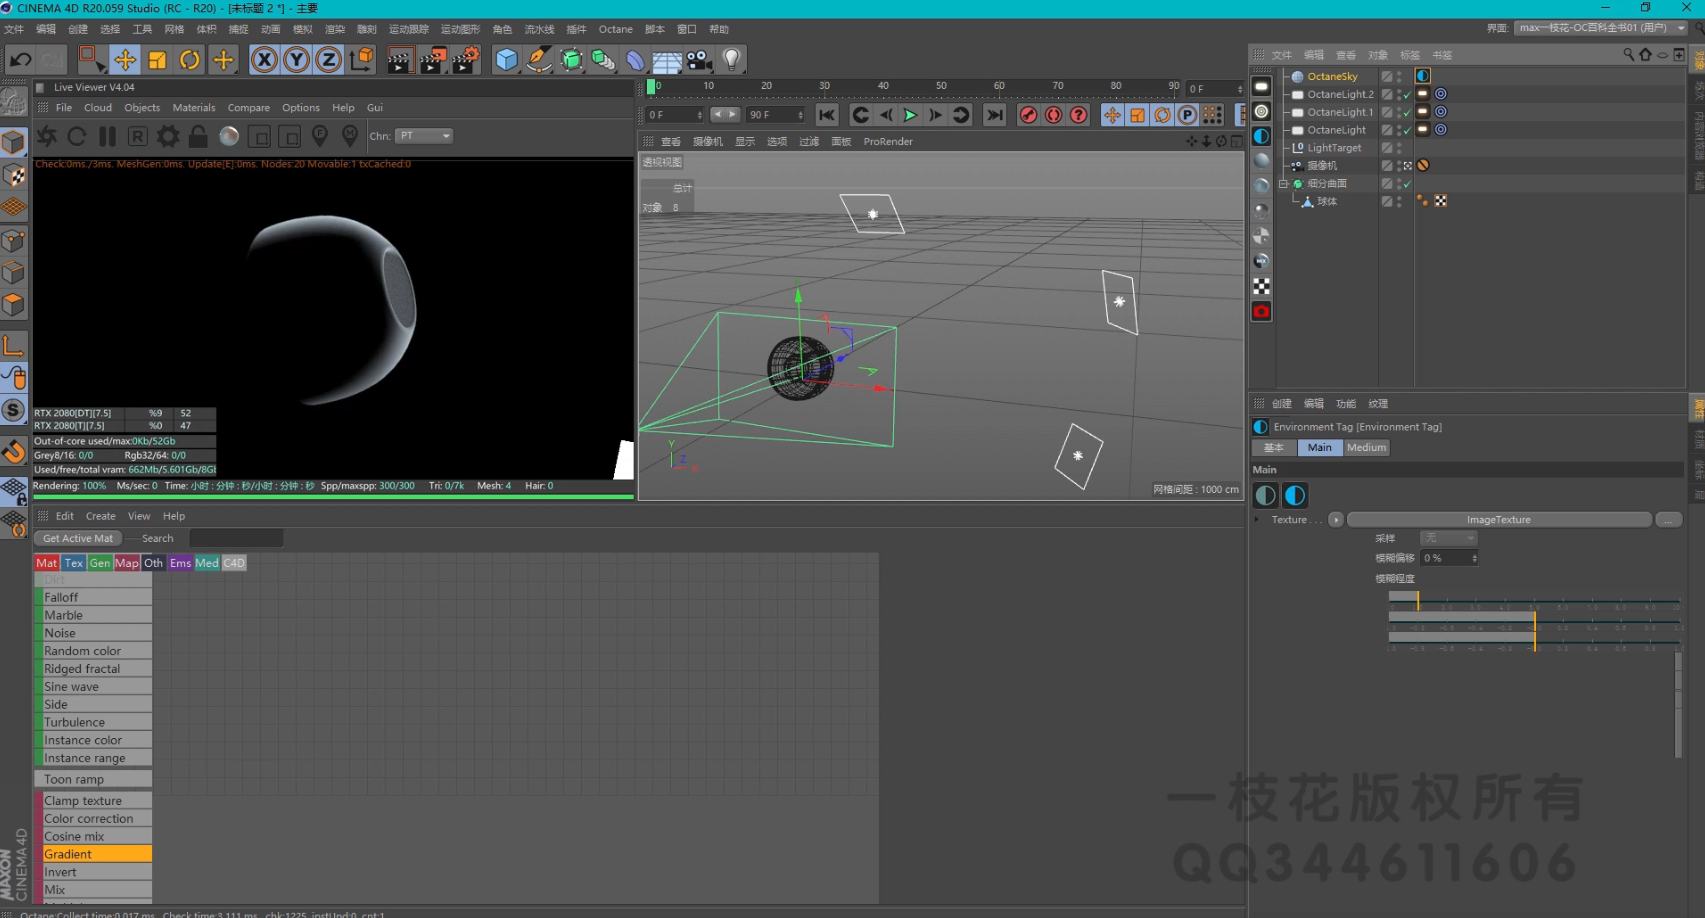The image size is (1705, 918).
Task: Open the Chn channel dropdown set to PT
Action: coord(424,136)
